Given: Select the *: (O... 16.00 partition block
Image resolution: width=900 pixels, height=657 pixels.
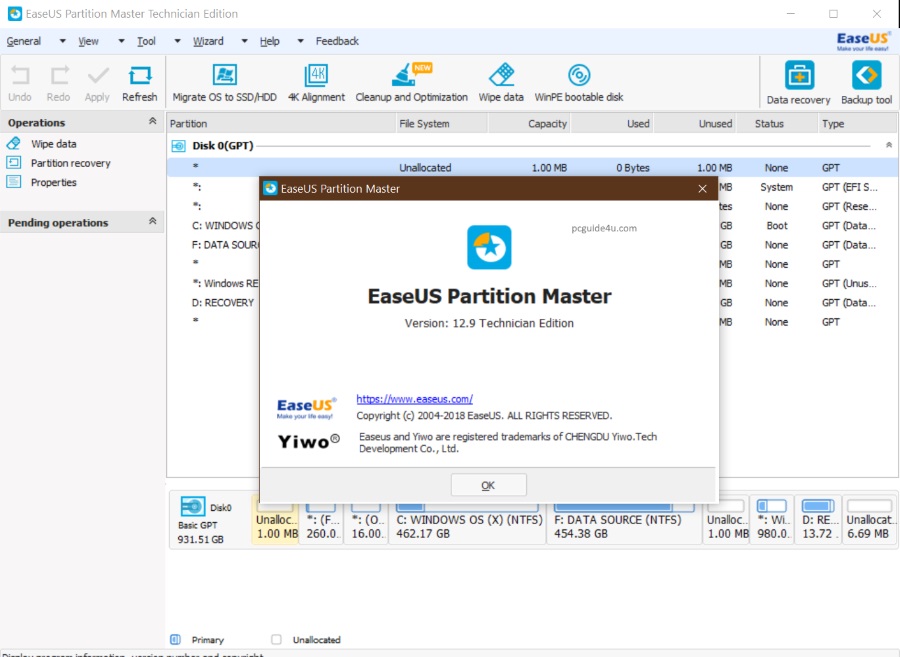Looking at the screenshot, I should point(366,520).
